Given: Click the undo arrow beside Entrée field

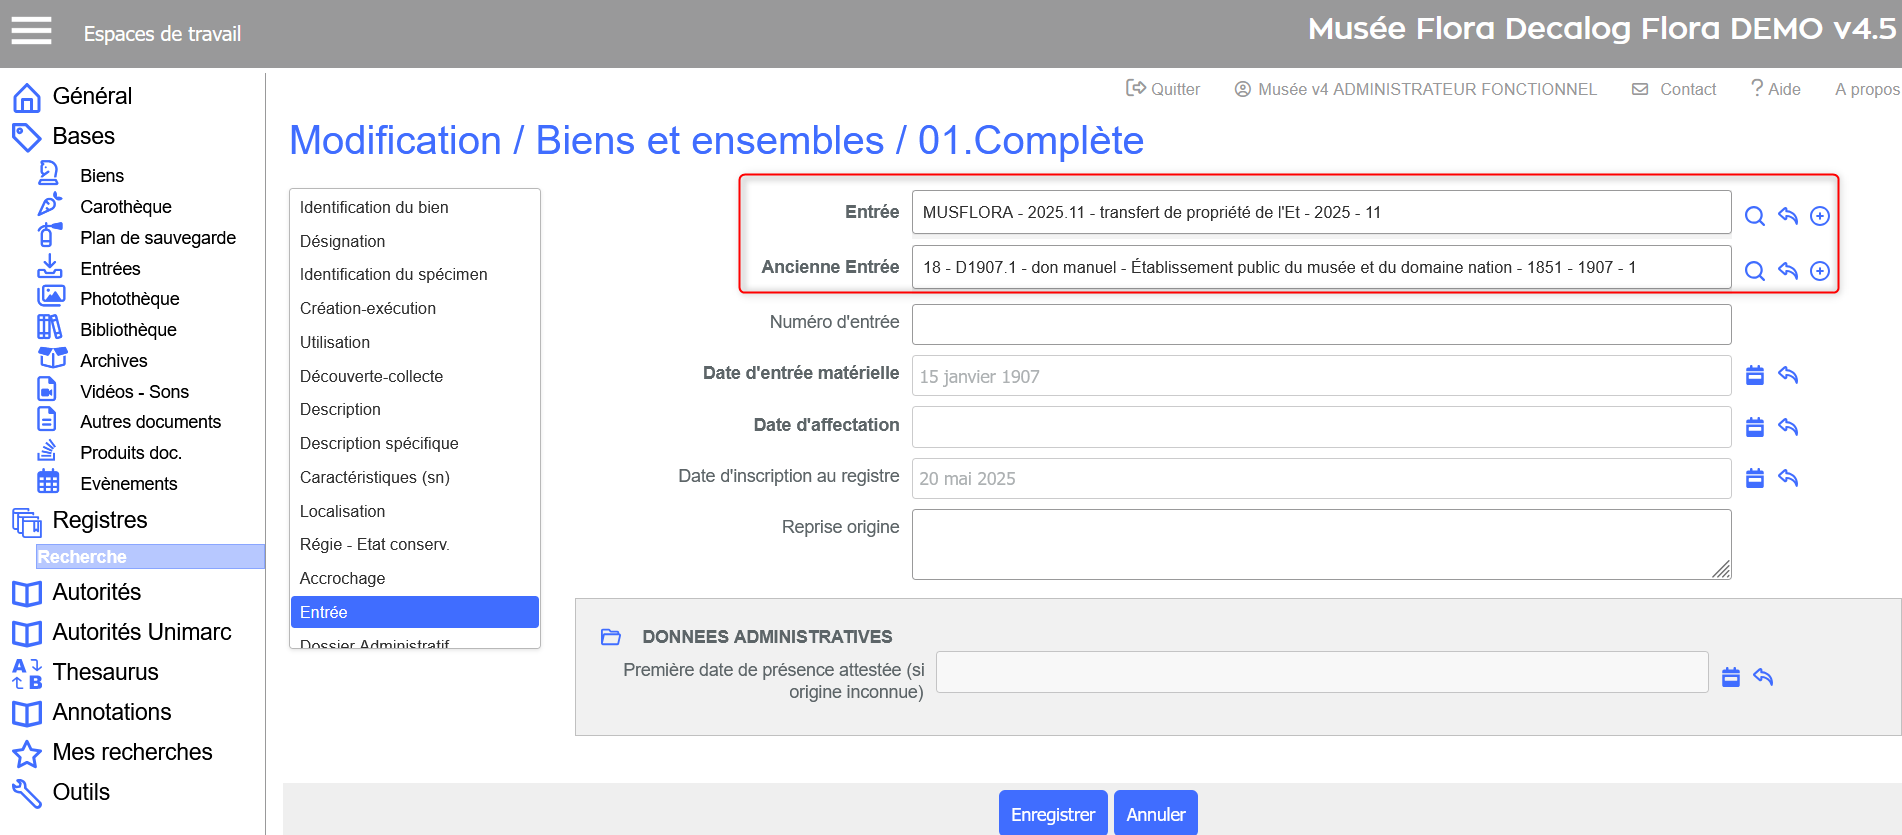Looking at the screenshot, I should pyautogui.click(x=1788, y=216).
